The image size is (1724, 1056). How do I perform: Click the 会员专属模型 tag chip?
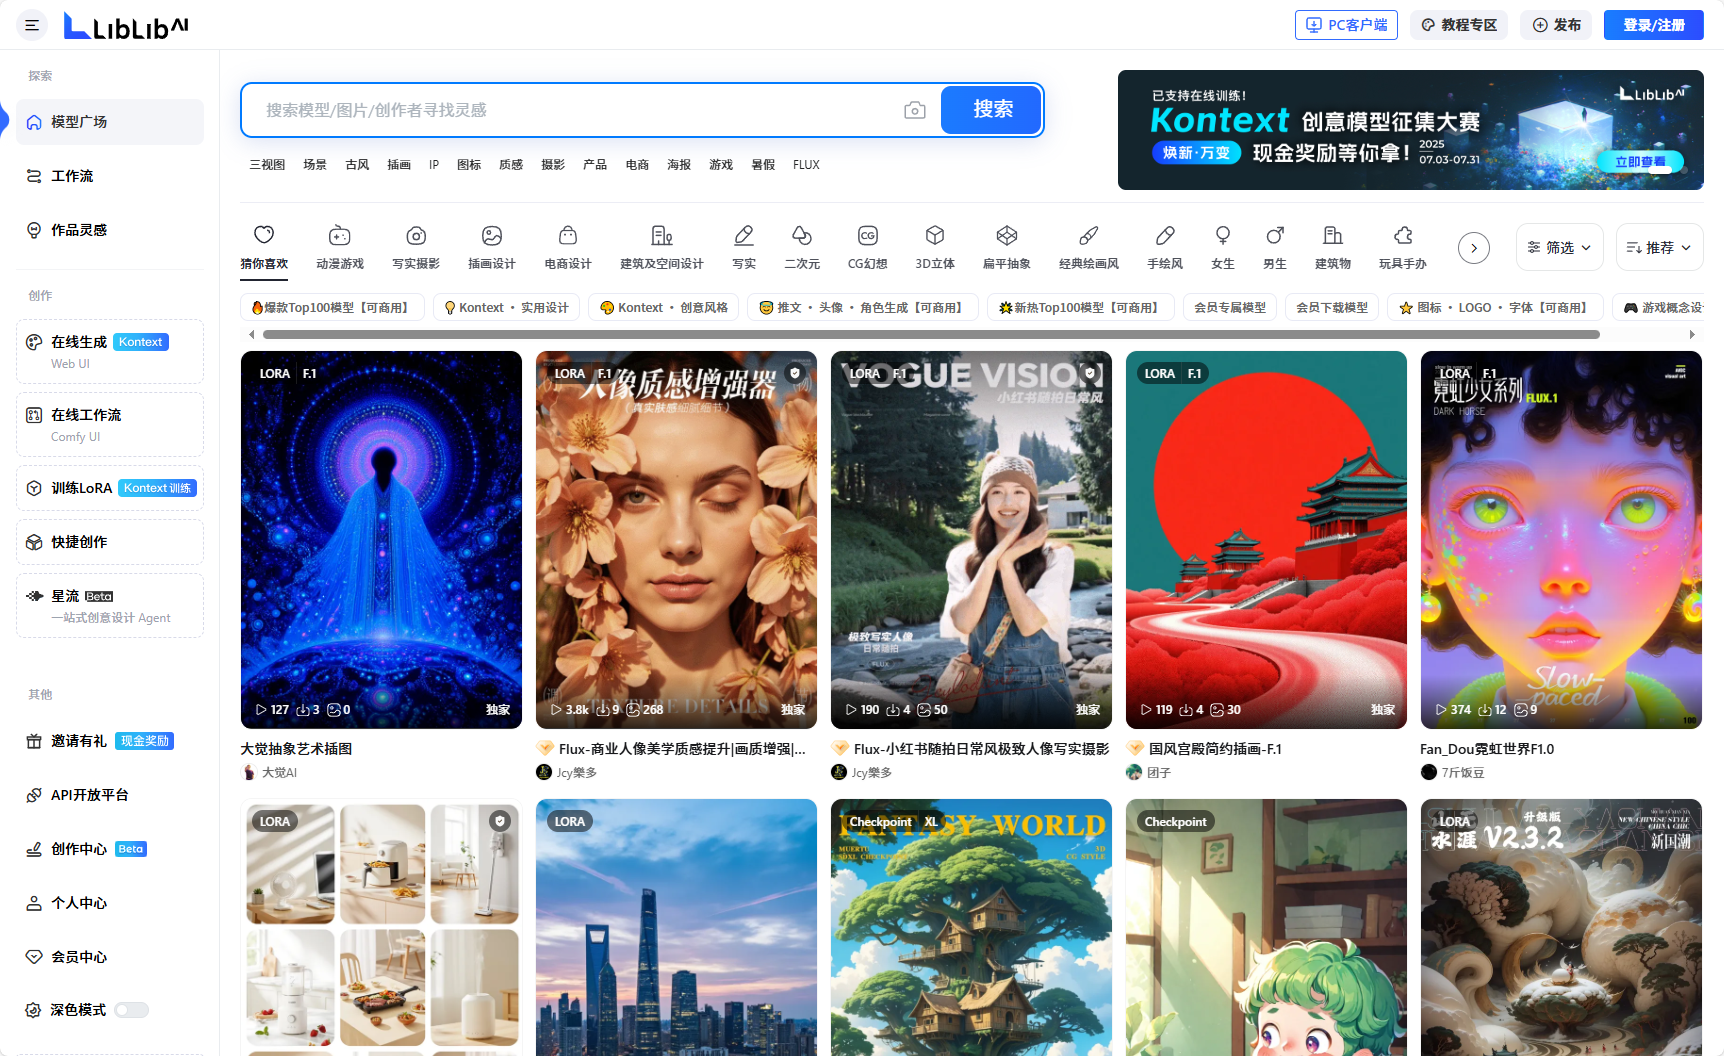point(1230,307)
